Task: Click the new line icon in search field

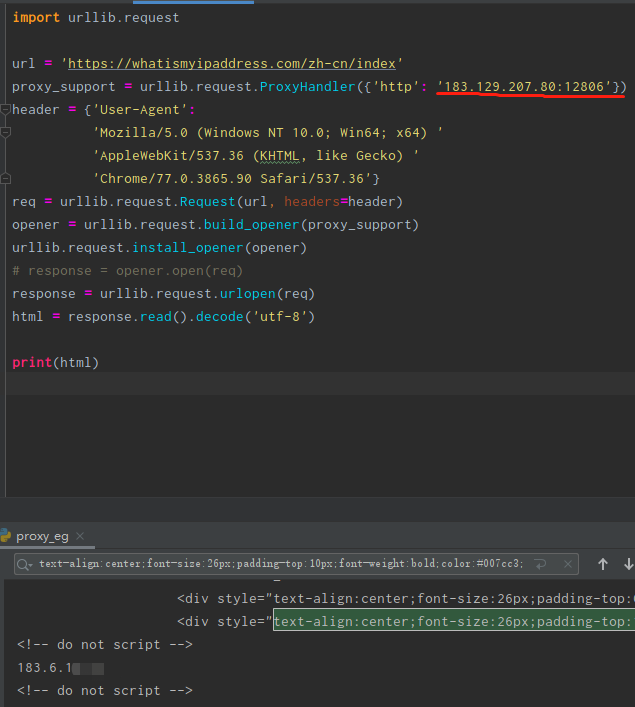Action: click(540, 564)
